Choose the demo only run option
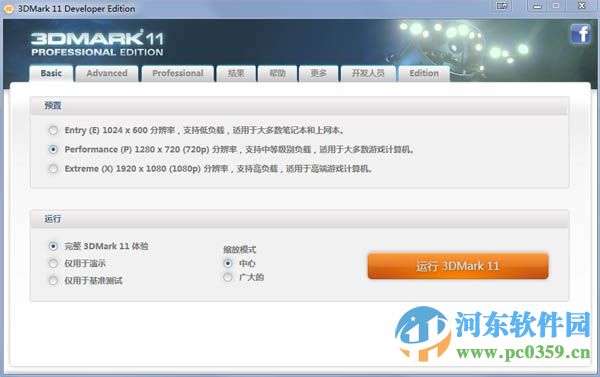Image resolution: width=600 pixels, height=377 pixels. (53, 263)
